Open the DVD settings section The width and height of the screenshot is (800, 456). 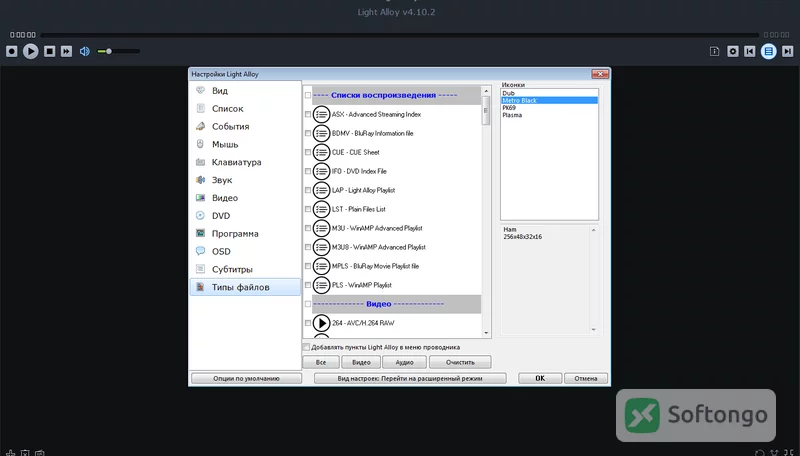pos(245,215)
